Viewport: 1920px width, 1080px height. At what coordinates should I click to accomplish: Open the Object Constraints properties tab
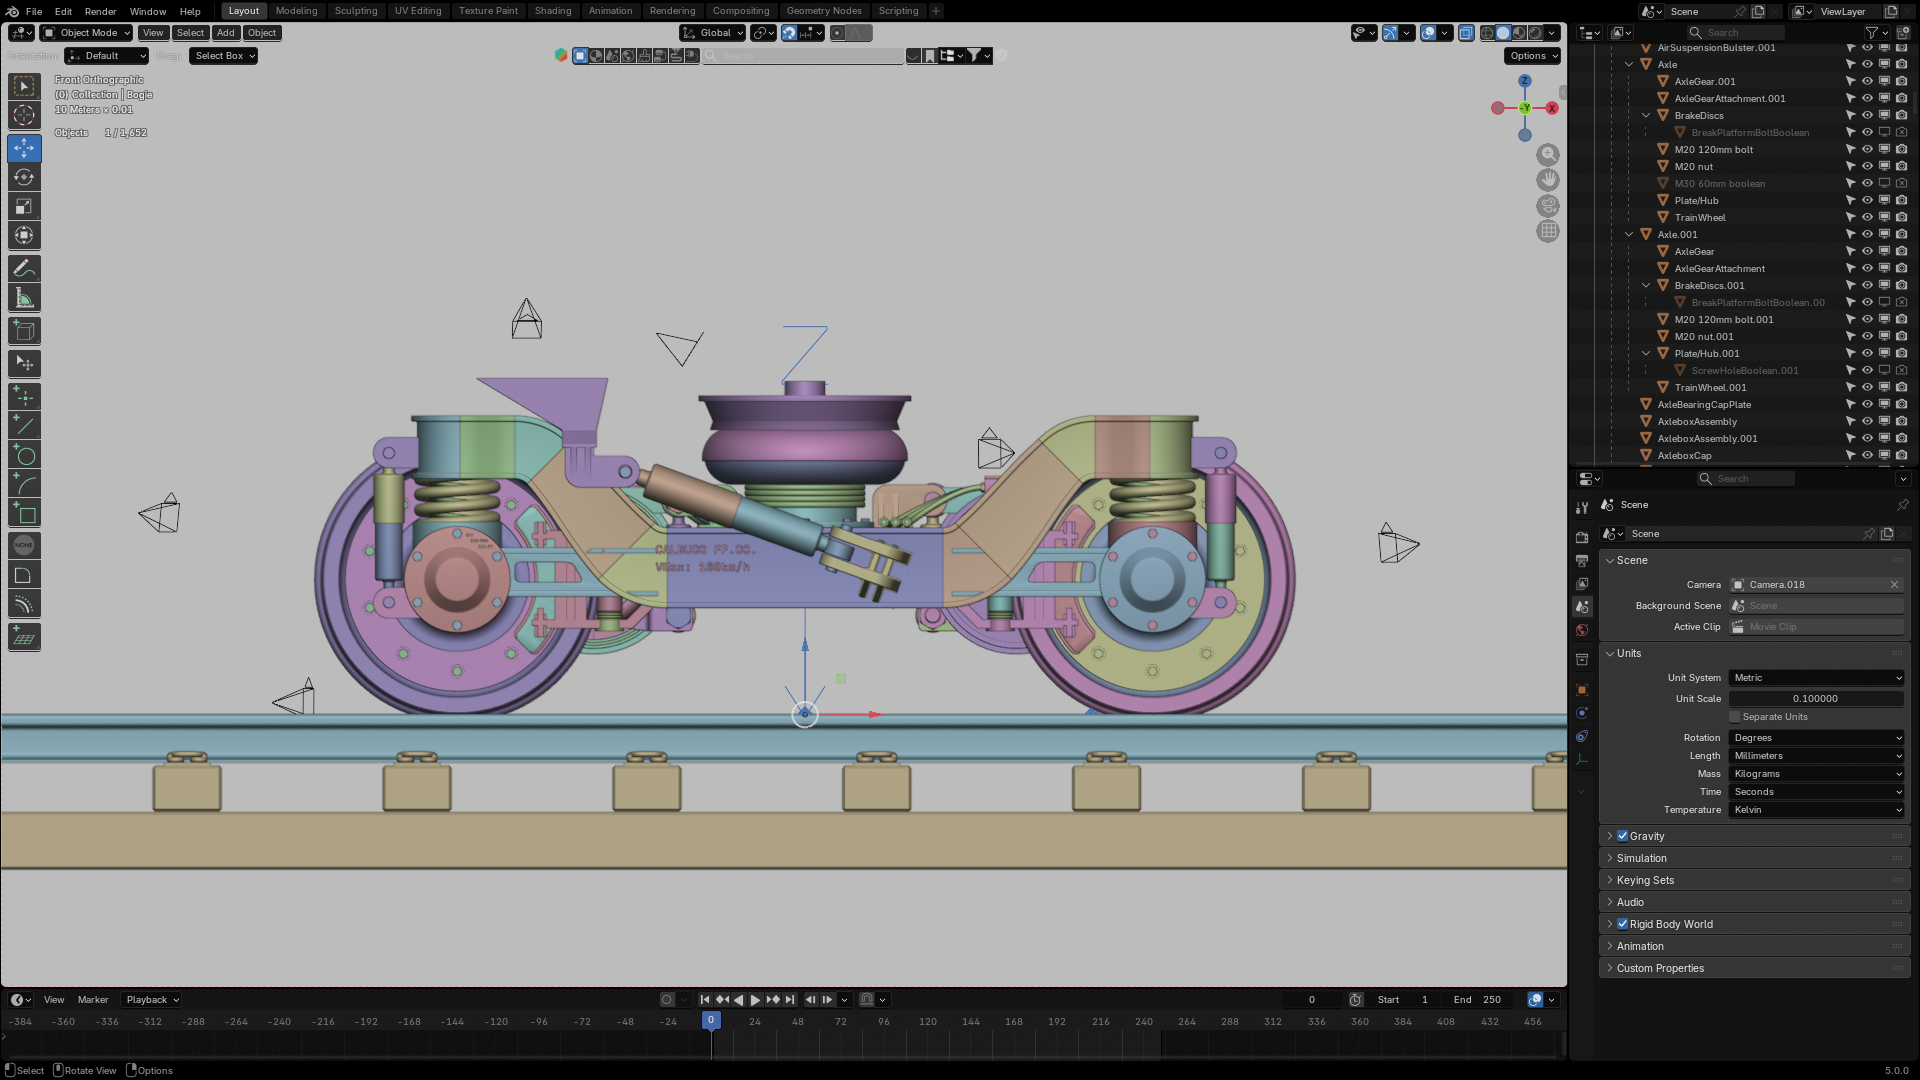click(1582, 737)
